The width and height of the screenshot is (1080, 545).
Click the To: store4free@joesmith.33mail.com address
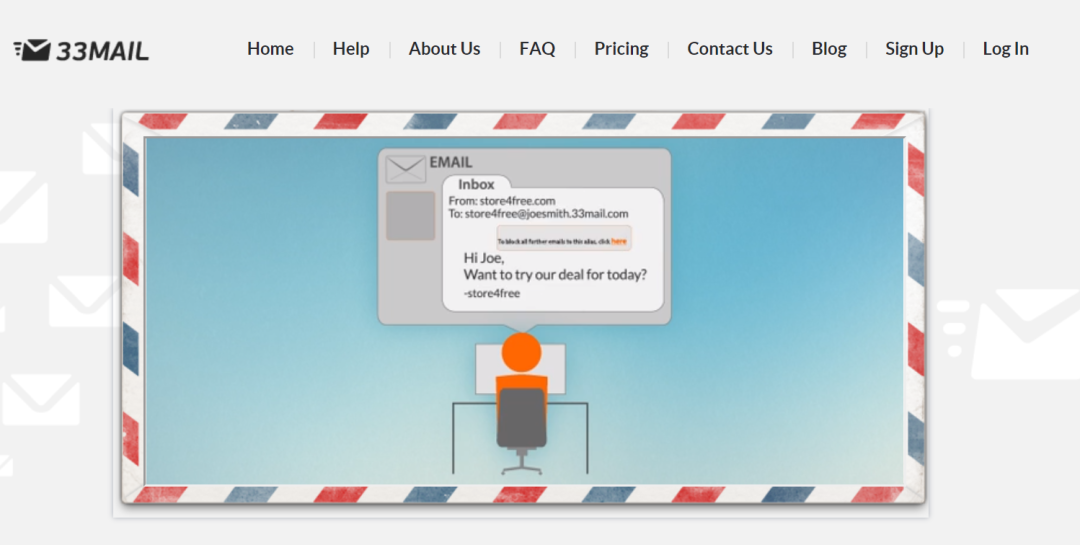[538, 214]
